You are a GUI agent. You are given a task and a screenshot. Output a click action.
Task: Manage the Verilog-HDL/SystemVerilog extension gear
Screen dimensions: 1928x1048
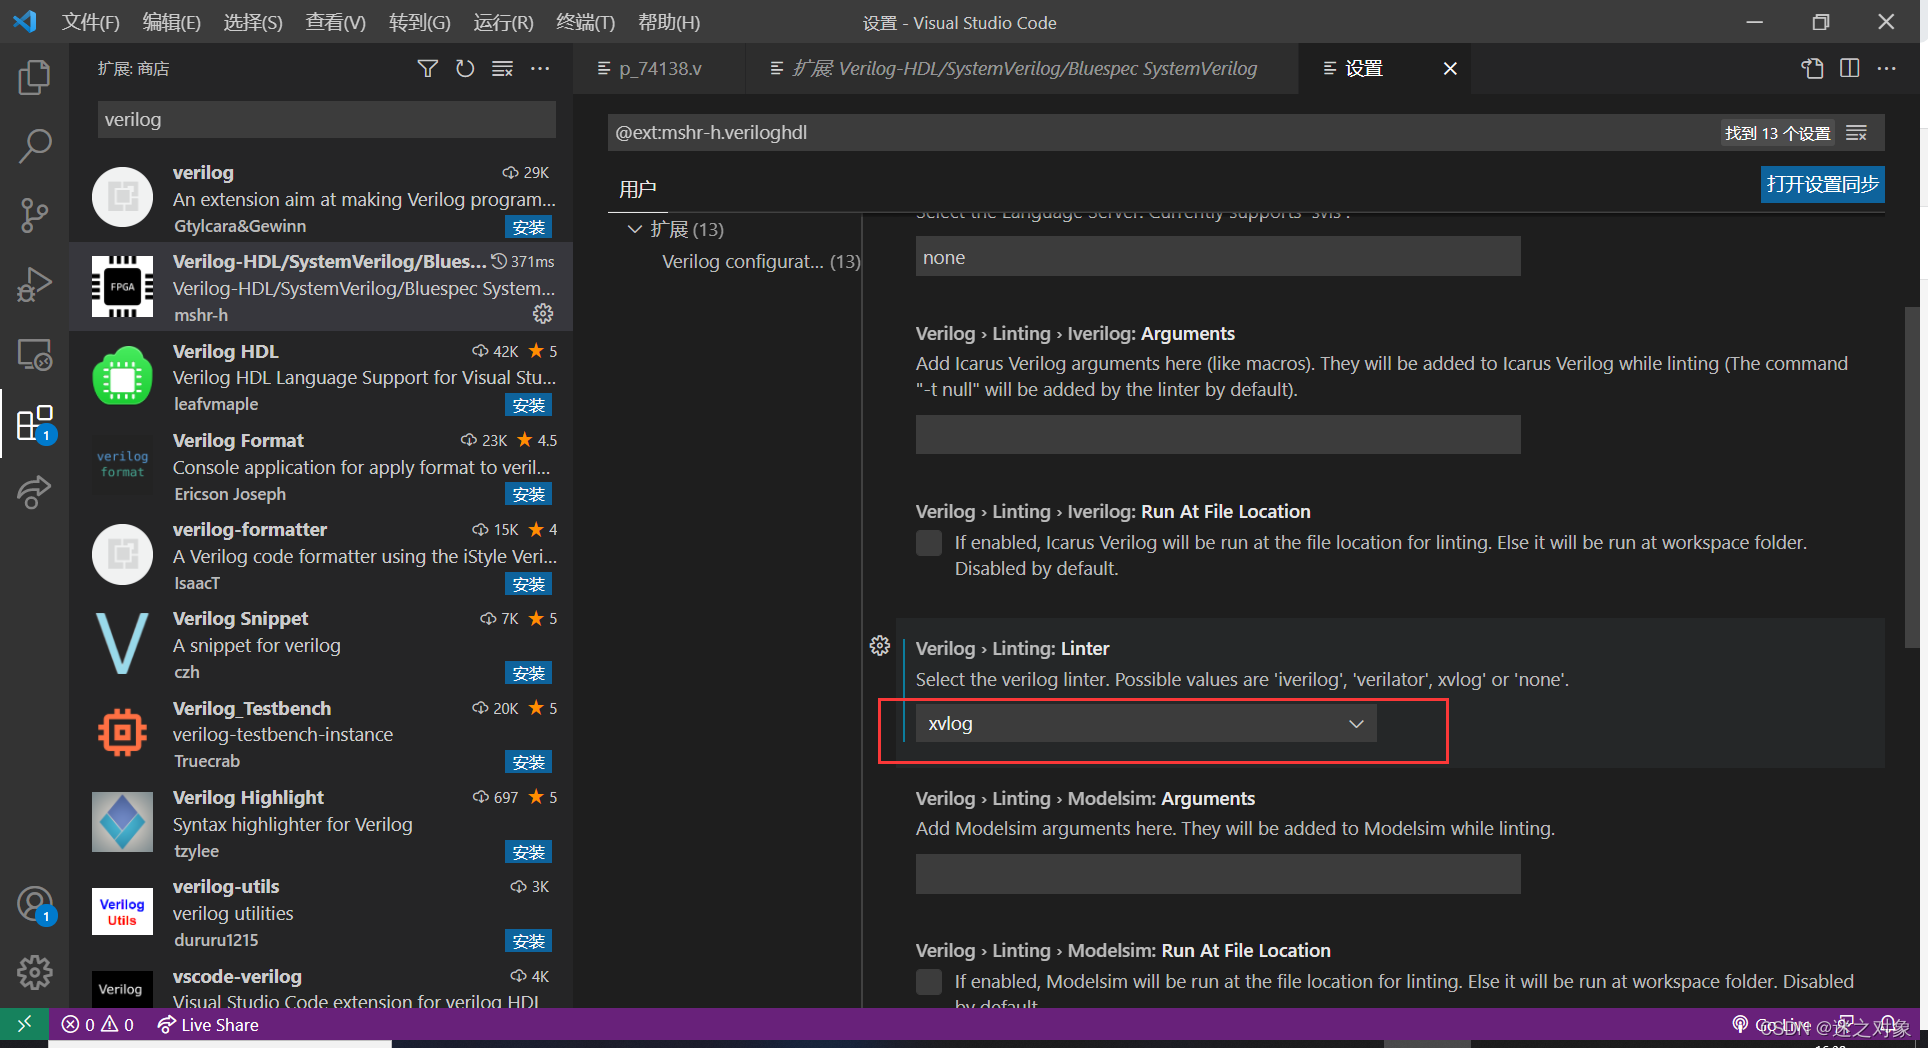click(543, 314)
